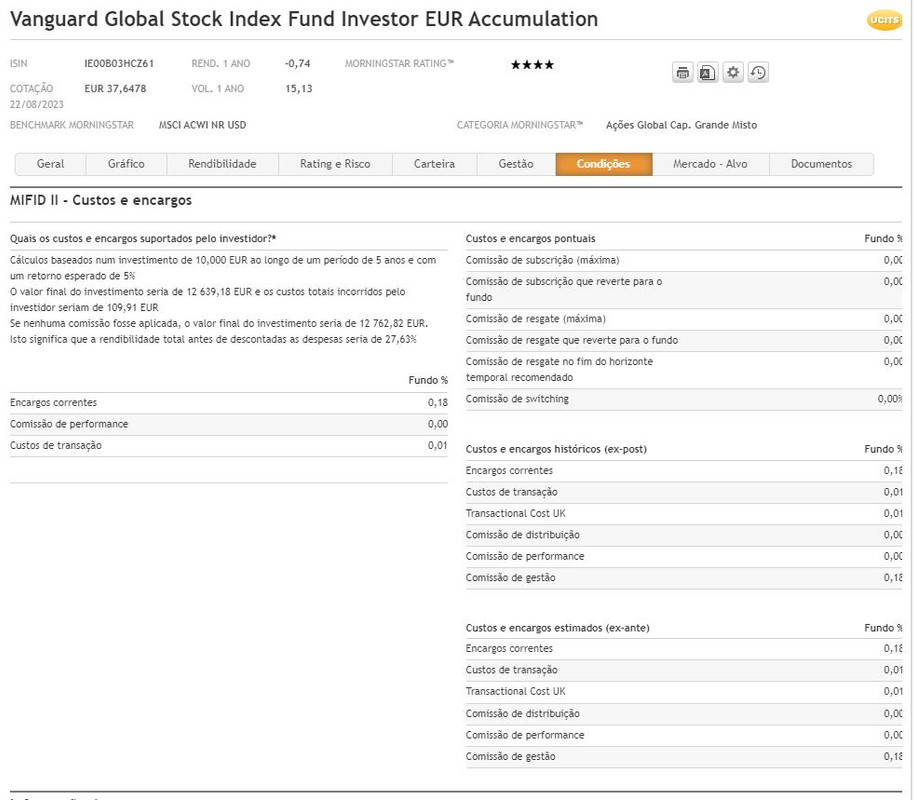
Task: Click Encargos correntes in ex-ante table
Action: coord(684,649)
